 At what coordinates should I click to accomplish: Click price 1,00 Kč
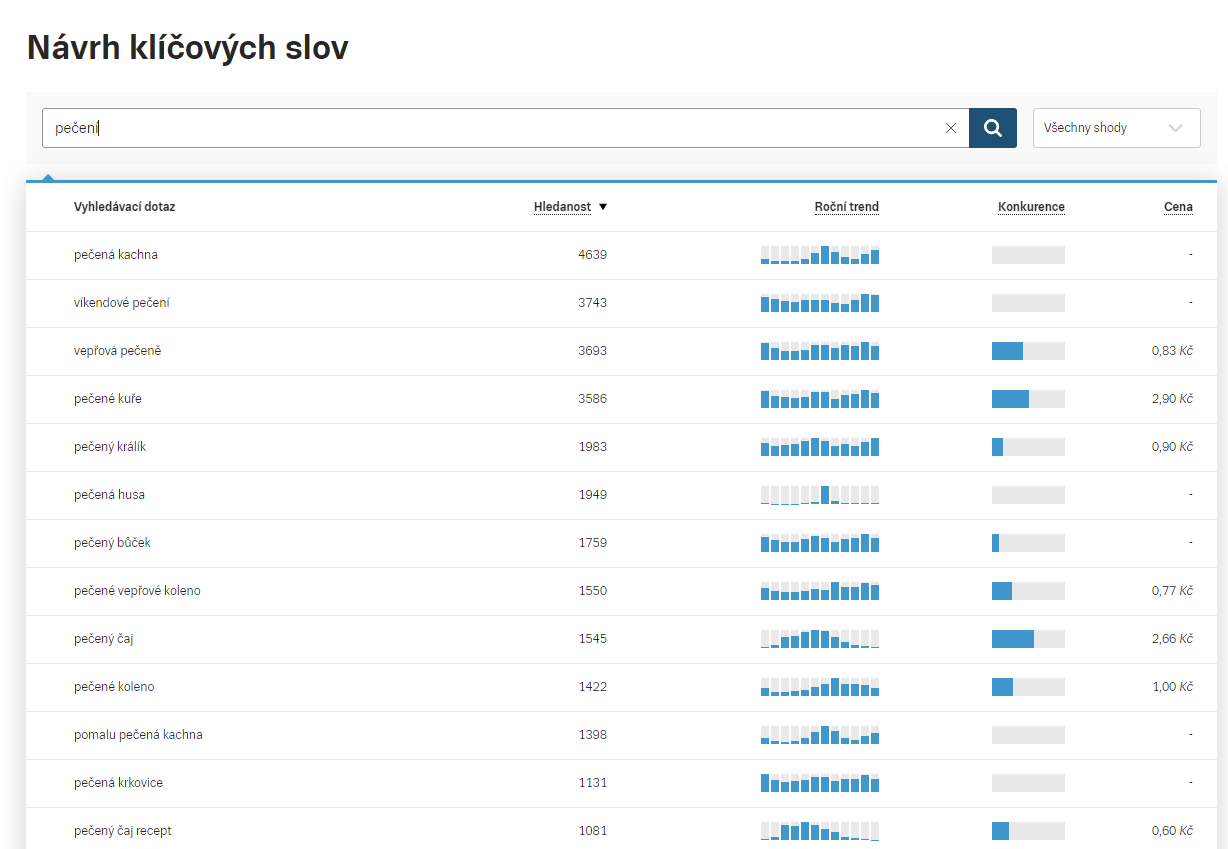point(1172,687)
